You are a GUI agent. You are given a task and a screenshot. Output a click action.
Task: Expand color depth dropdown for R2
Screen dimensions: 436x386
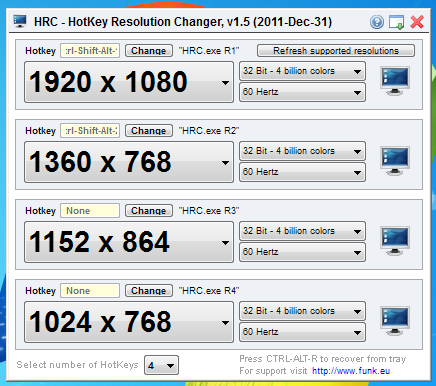click(302, 151)
